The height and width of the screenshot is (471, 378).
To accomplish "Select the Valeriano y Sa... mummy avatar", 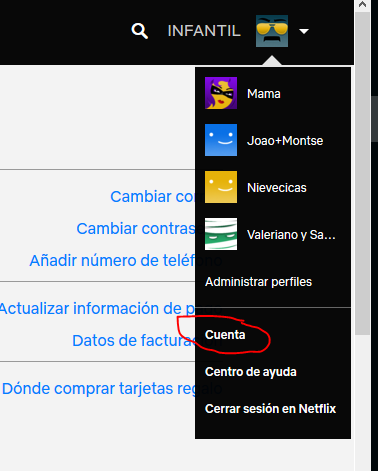I will pos(221,234).
